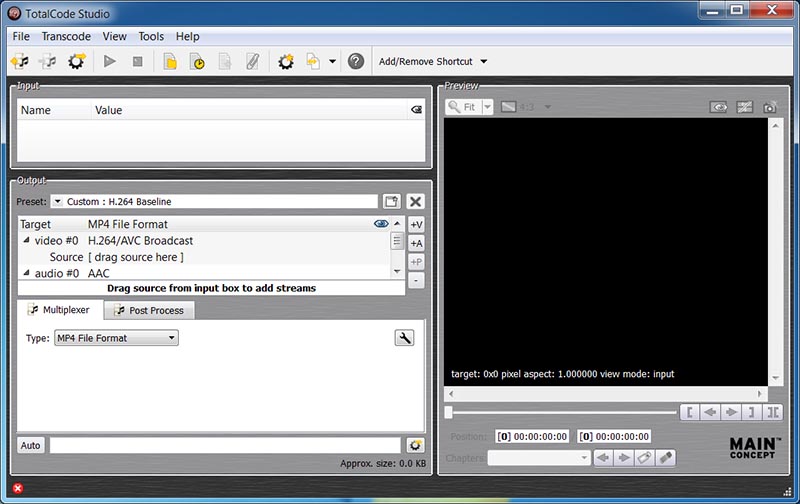Switch to the Post Process tab
Viewport: 800px width, 504px height.
click(149, 310)
